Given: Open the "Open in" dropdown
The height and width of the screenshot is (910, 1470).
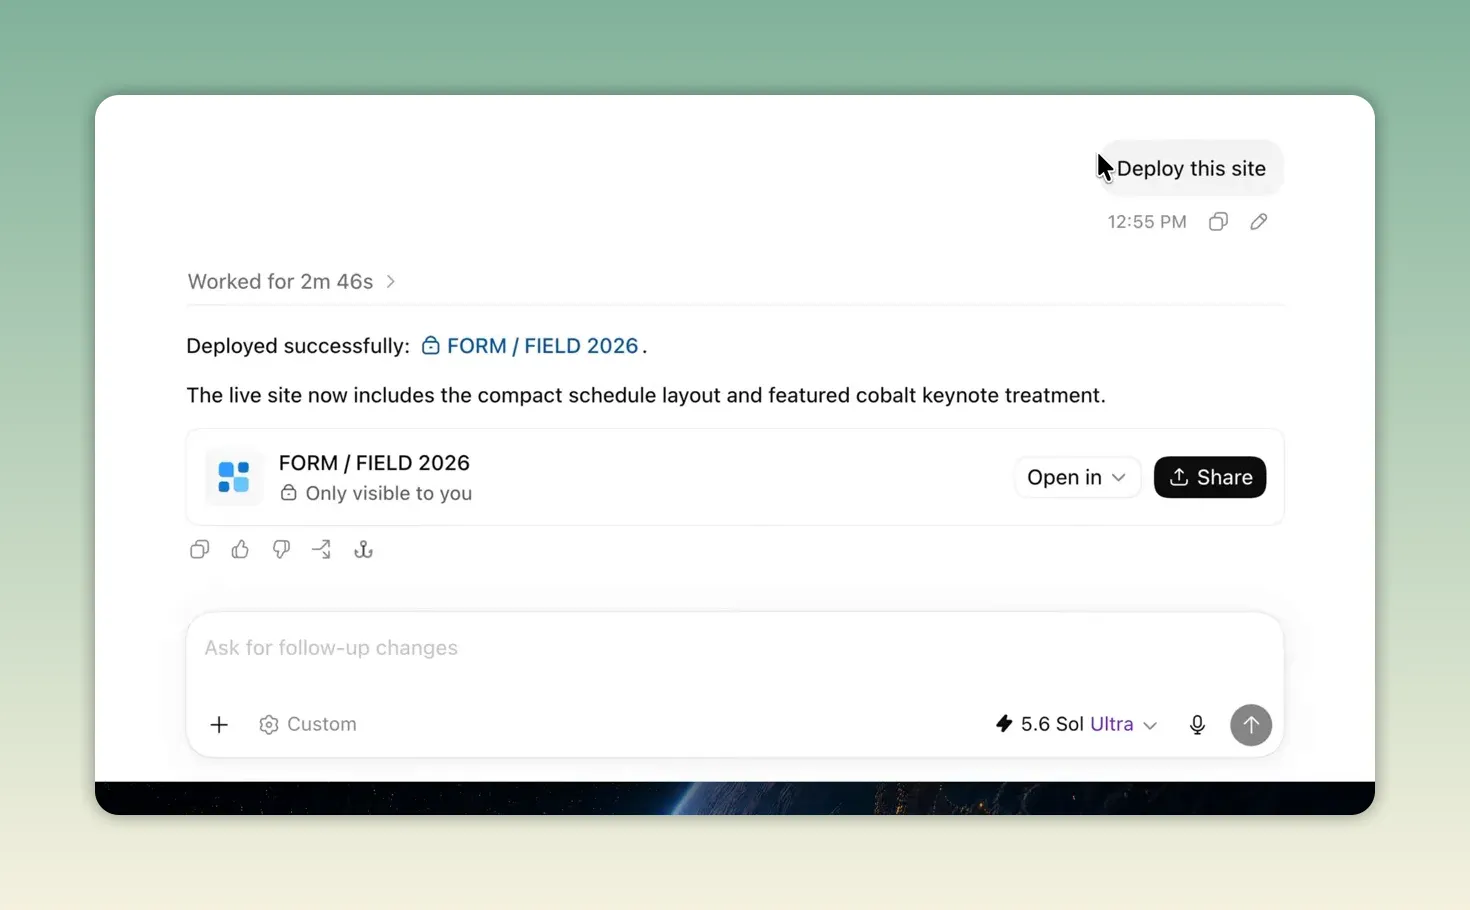Looking at the screenshot, I should (1077, 477).
